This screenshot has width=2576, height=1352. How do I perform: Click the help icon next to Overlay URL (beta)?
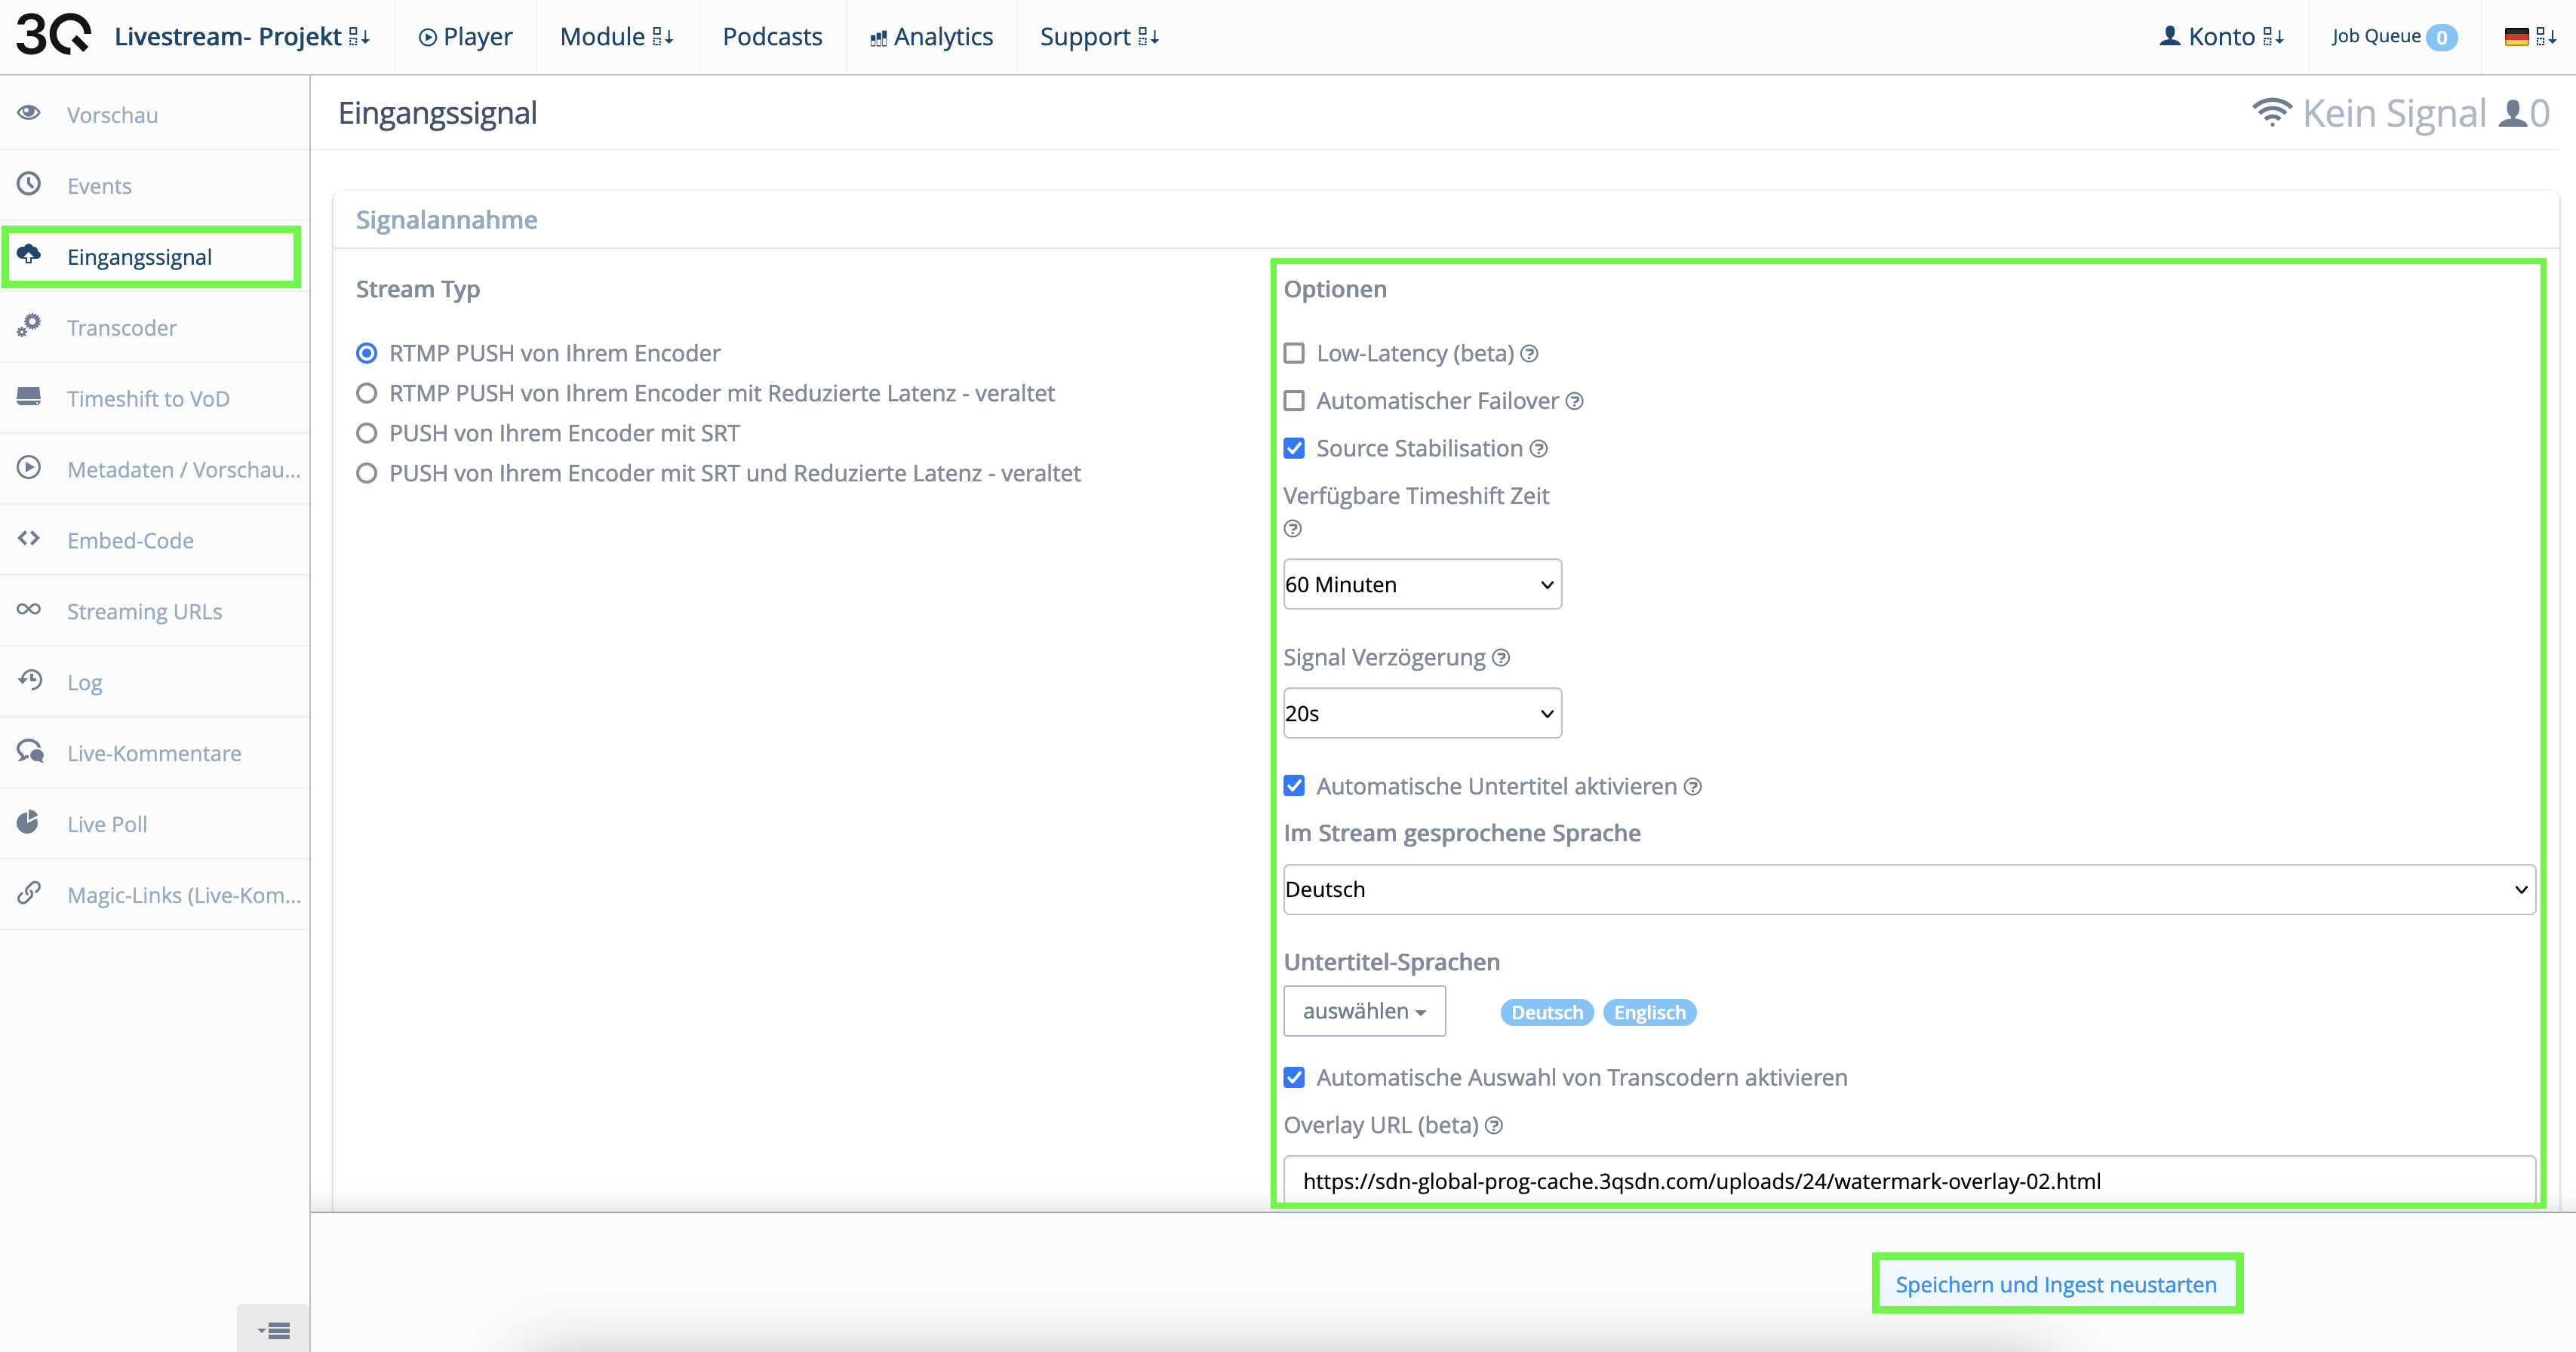(1494, 1126)
